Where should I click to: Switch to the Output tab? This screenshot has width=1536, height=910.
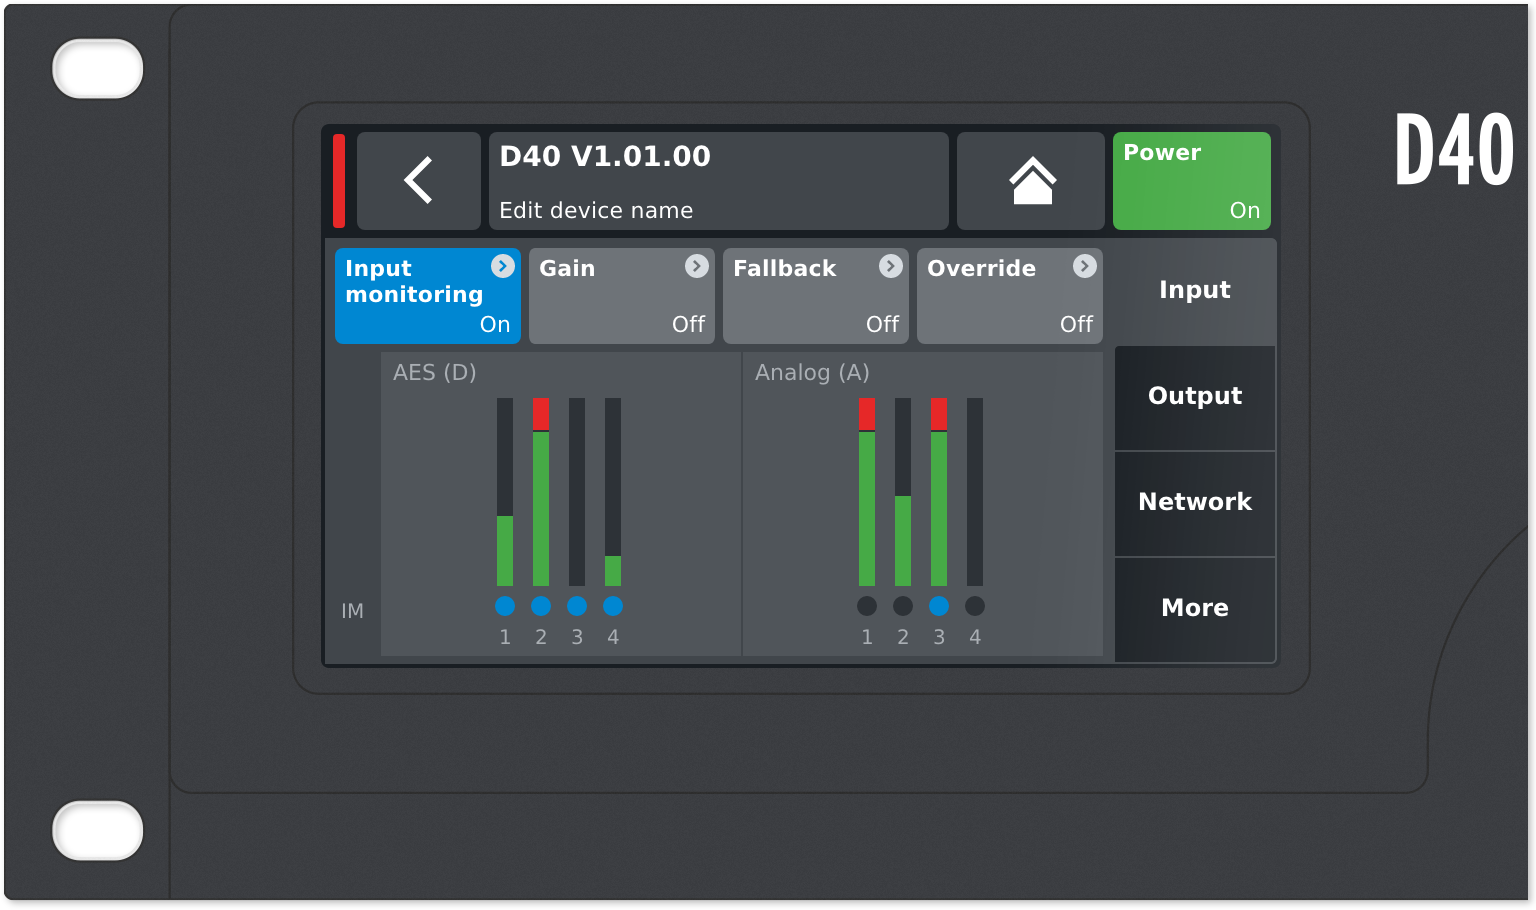point(1195,397)
